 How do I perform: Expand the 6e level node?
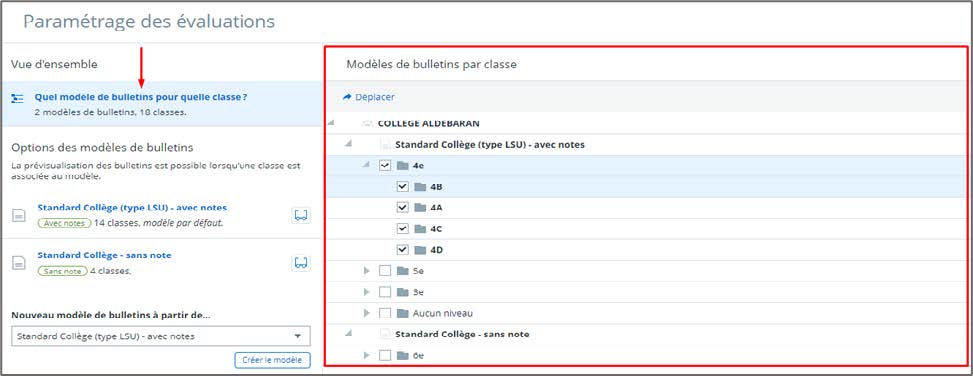(367, 356)
